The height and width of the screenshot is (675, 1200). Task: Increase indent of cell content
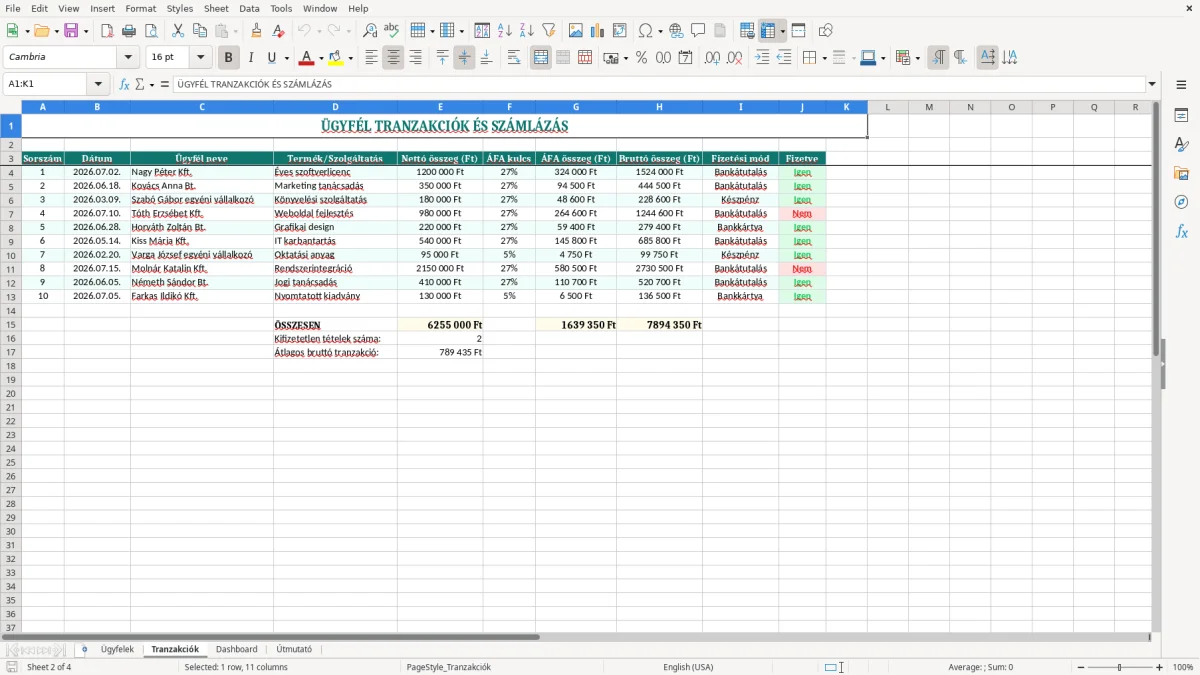coord(762,58)
